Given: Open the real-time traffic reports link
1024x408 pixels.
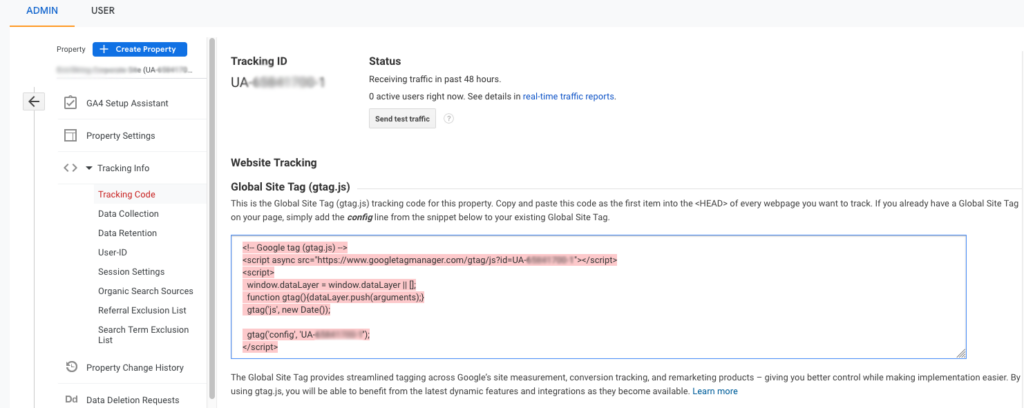Looking at the screenshot, I should tap(569, 96).
